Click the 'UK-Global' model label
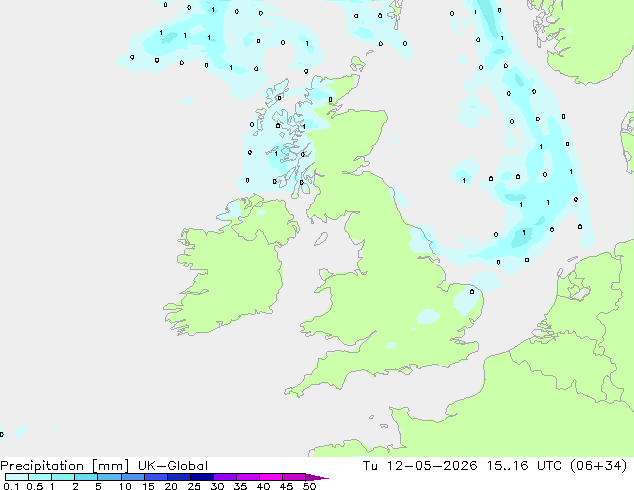 coord(173,466)
